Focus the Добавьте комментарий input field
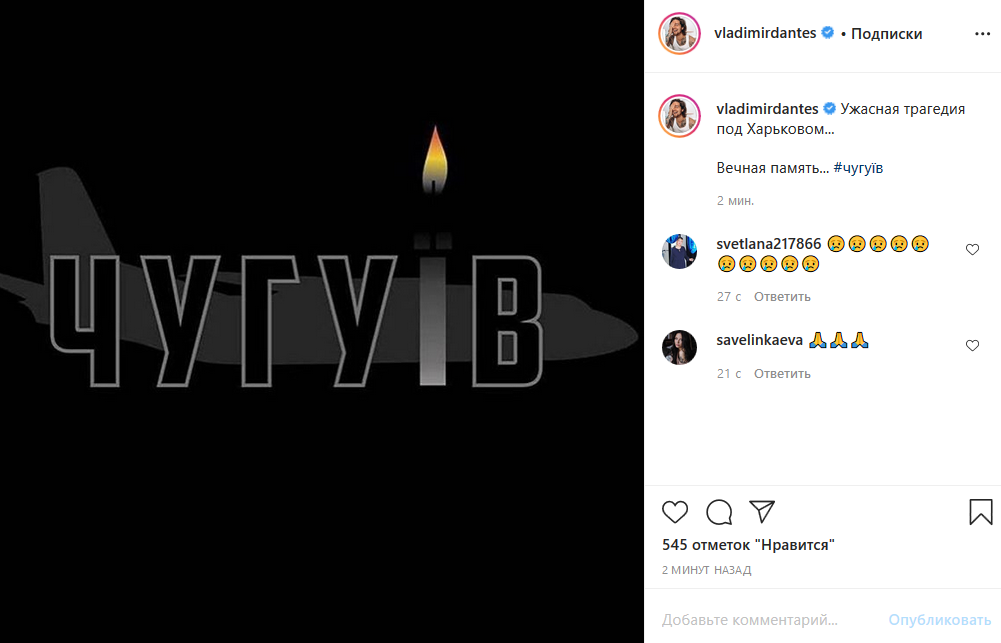Screen dimensions: 1001x643 [768, 619]
